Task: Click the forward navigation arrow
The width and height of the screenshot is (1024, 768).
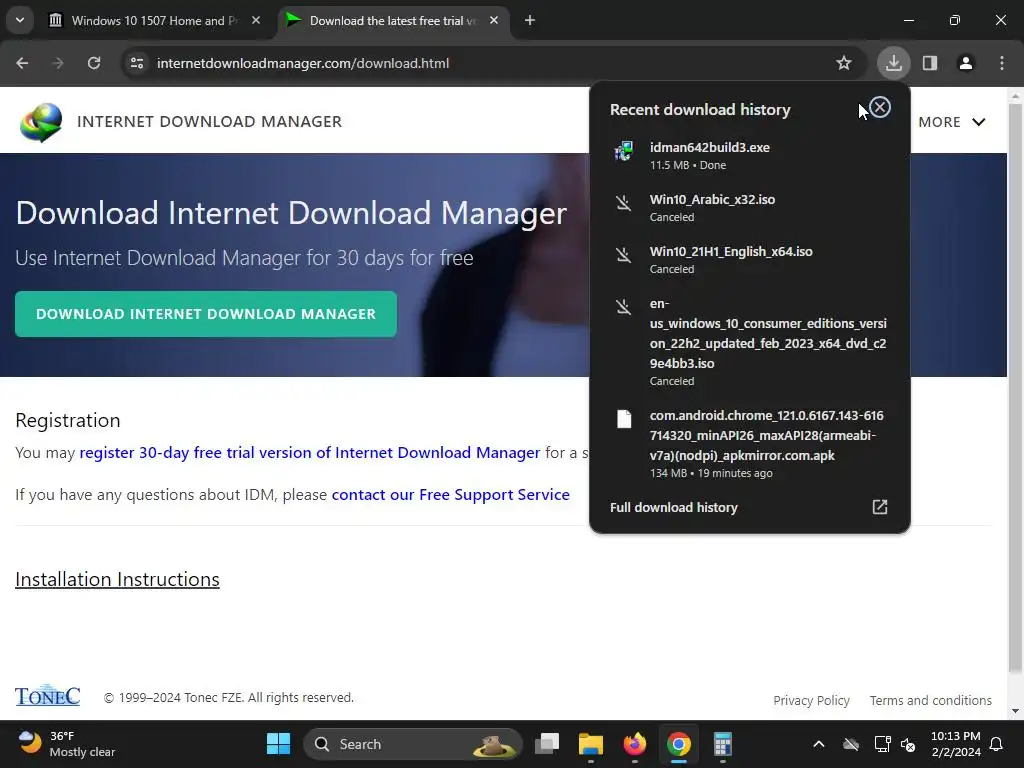Action: coord(58,63)
